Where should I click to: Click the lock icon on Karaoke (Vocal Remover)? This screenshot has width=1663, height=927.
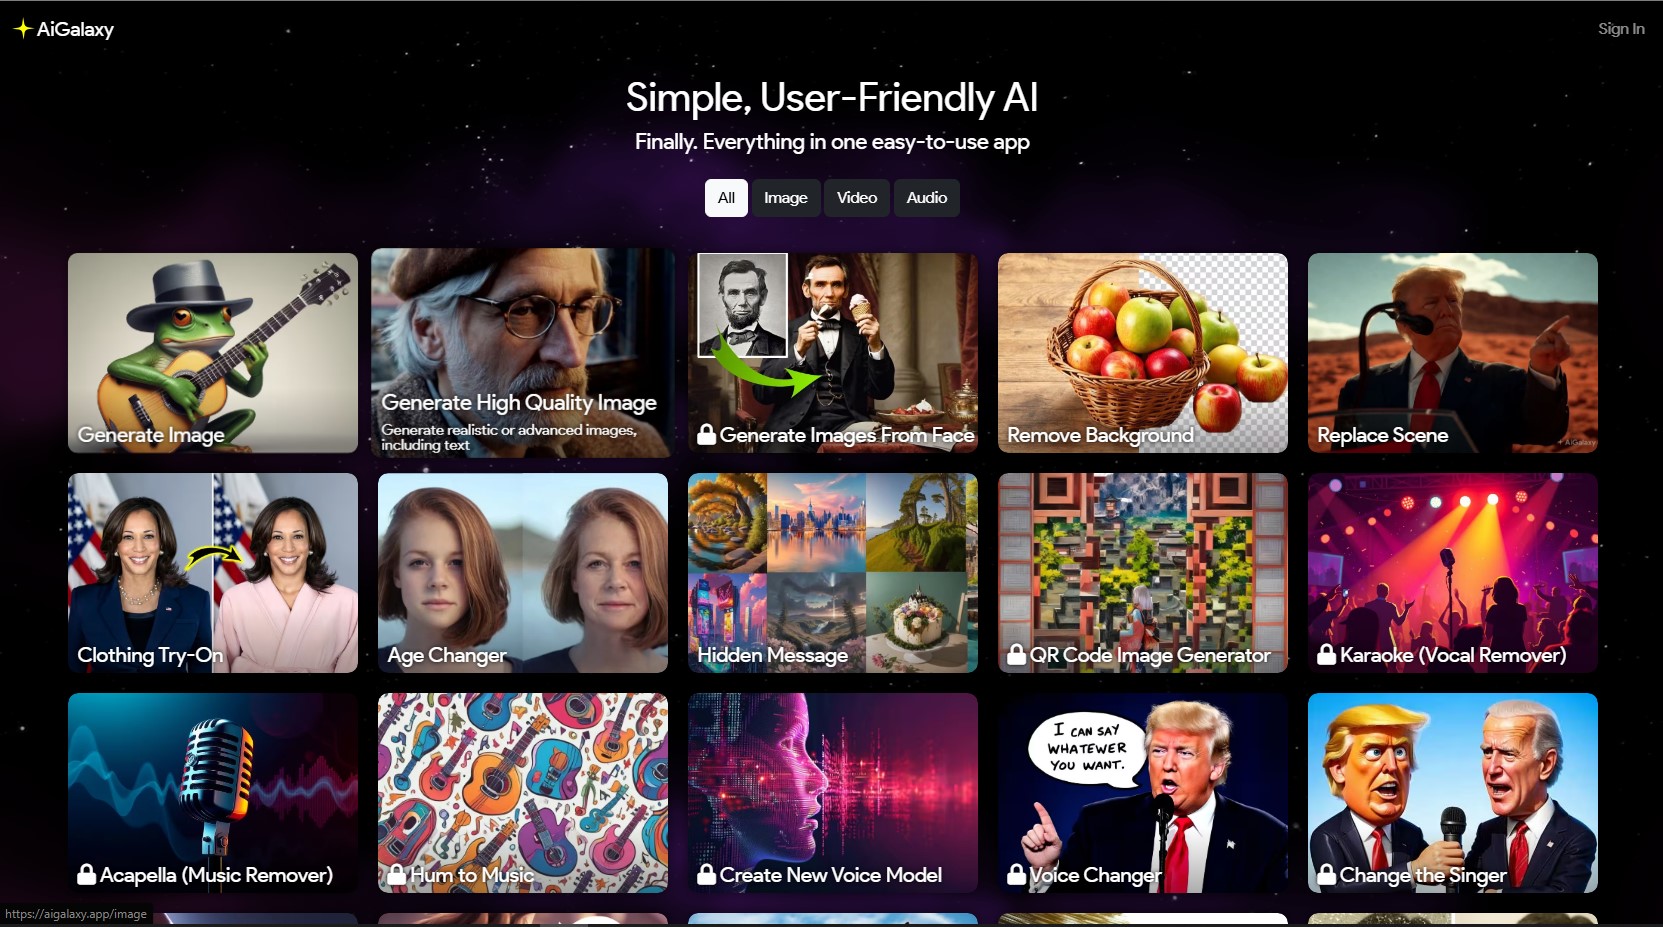coord(1326,654)
